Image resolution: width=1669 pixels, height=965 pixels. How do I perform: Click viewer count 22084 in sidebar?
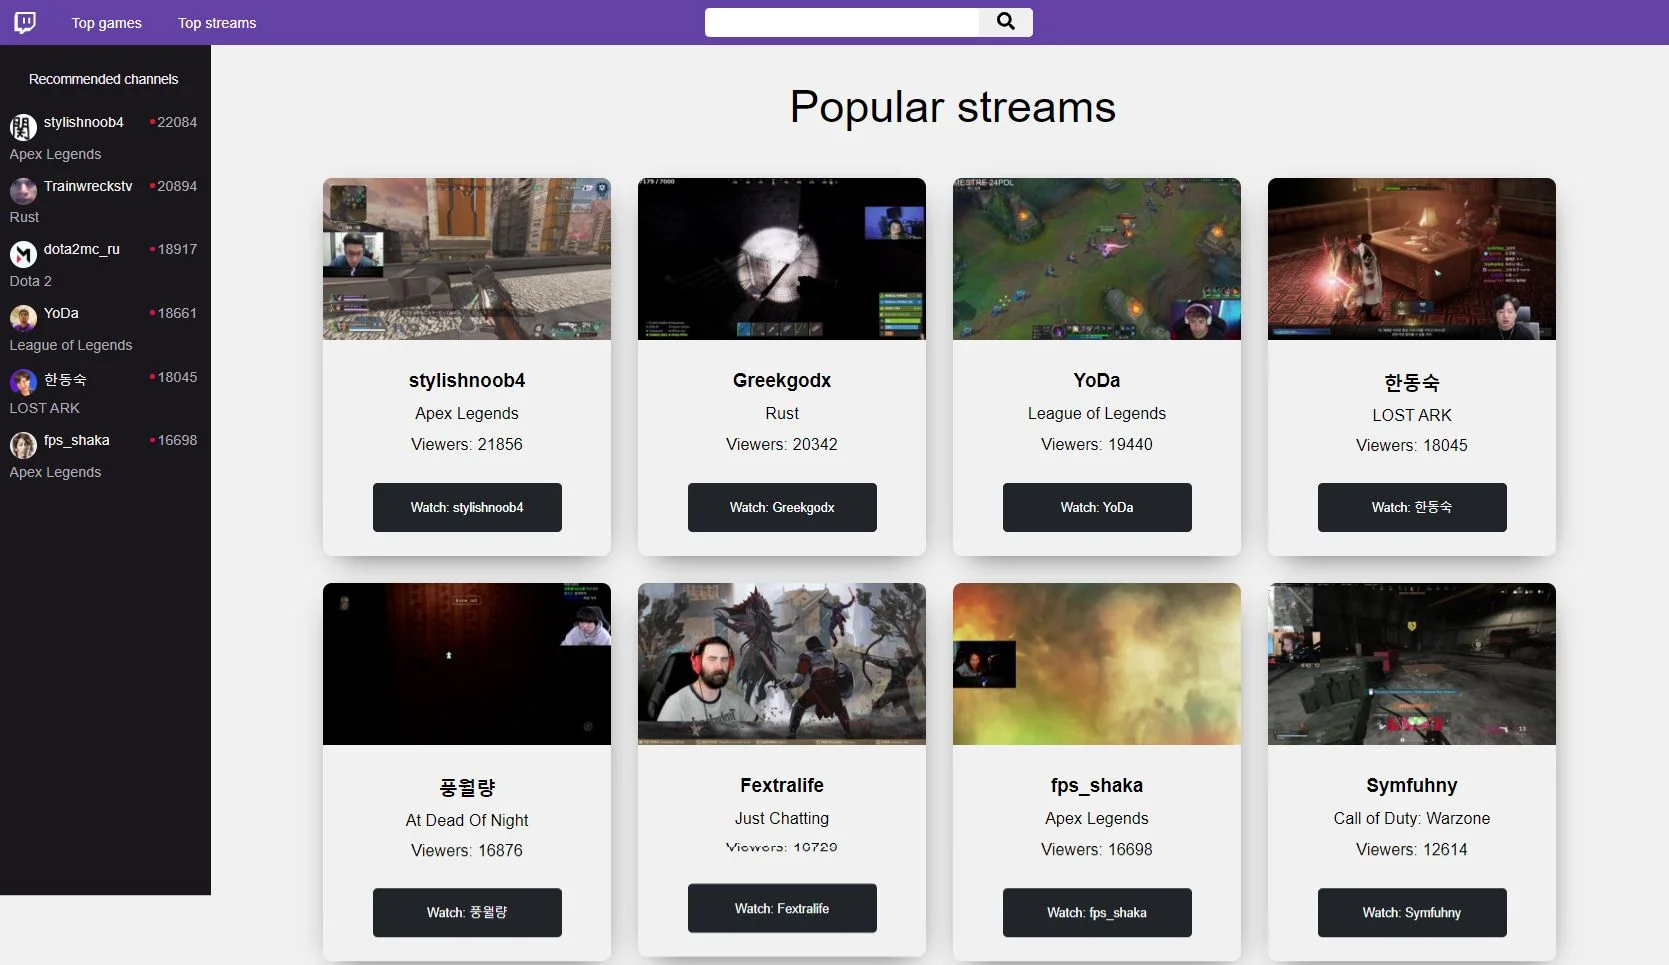[177, 122]
